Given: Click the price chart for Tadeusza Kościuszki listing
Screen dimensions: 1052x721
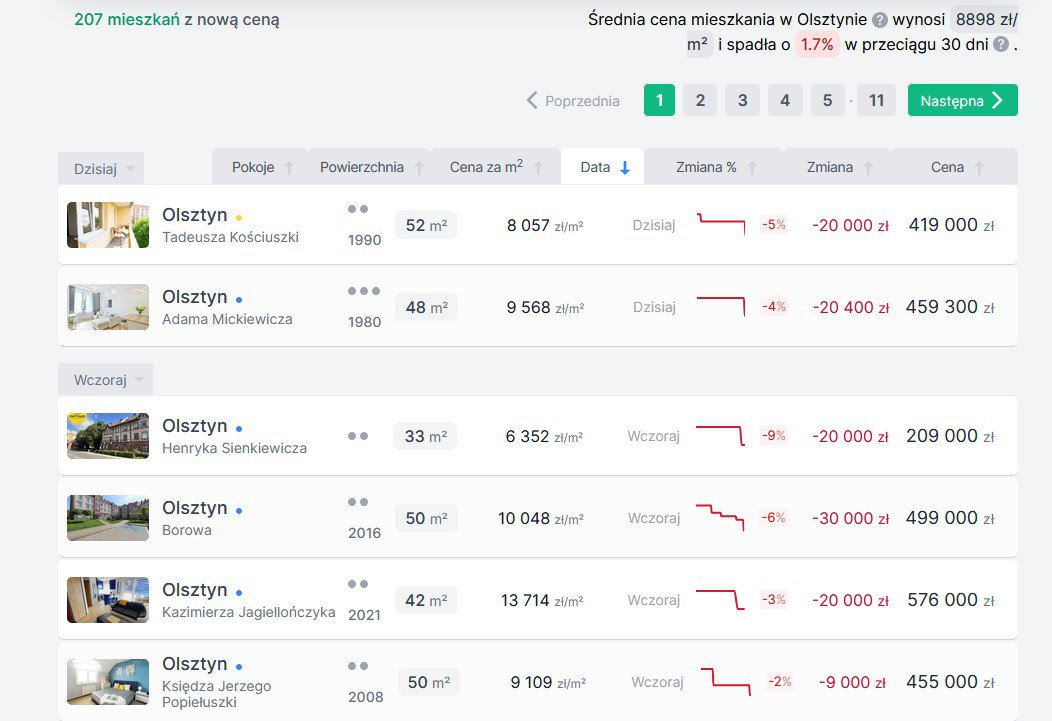Looking at the screenshot, I should pyautogui.click(x=721, y=224).
